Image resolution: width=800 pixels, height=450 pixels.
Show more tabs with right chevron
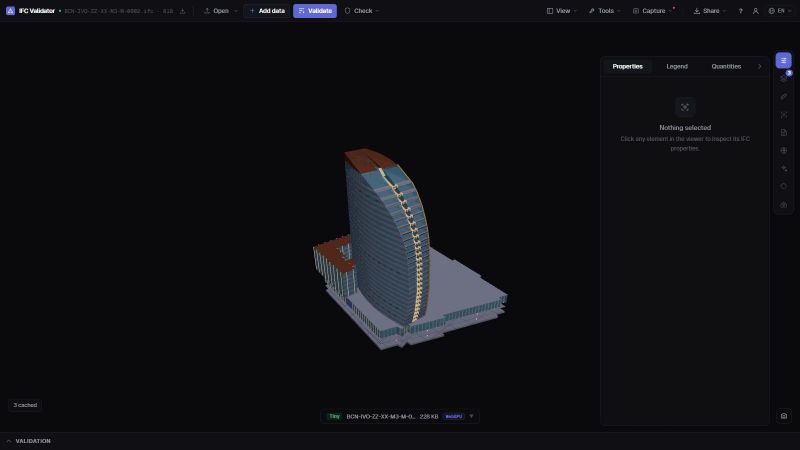(x=759, y=66)
